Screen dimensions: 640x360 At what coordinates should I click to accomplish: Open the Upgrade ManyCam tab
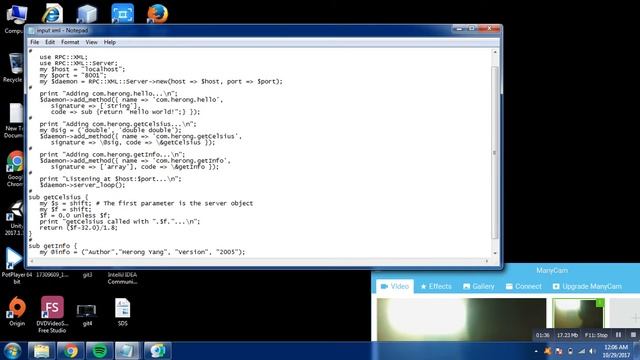coord(587,287)
